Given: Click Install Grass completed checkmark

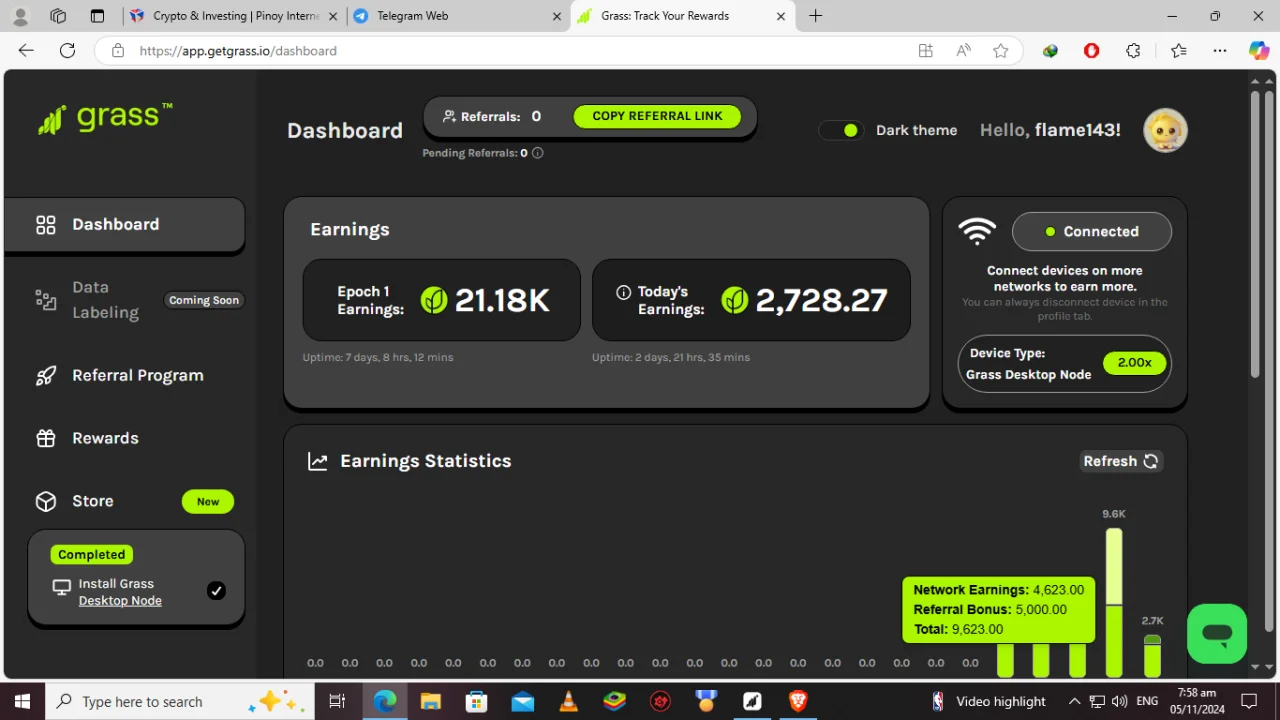Looking at the screenshot, I should pyautogui.click(x=216, y=591).
